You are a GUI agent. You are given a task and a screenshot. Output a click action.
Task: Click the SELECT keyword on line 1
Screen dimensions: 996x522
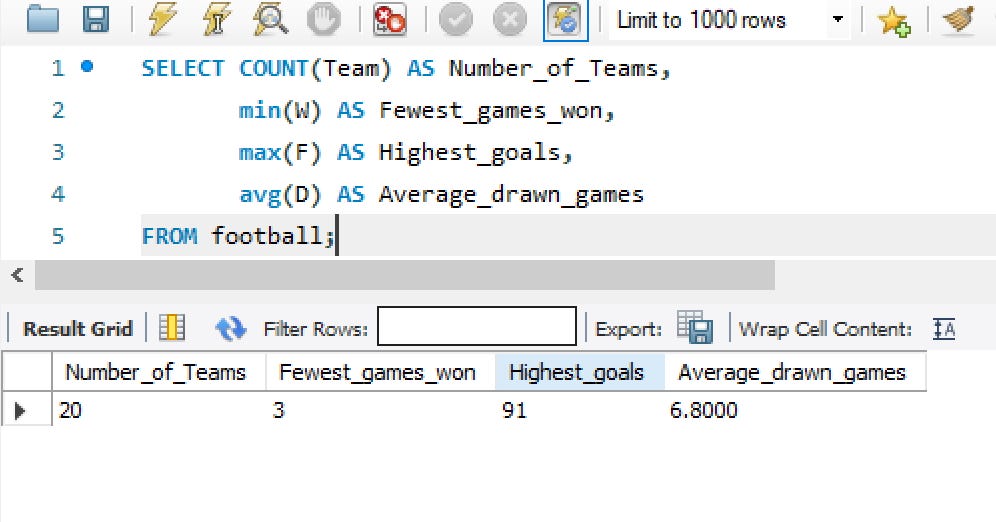pyautogui.click(x=183, y=68)
